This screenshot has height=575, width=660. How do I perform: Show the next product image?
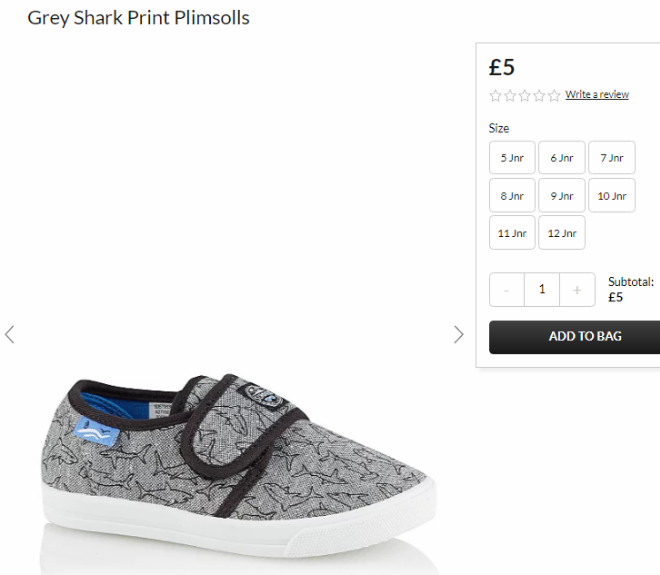pyautogui.click(x=458, y=335)
